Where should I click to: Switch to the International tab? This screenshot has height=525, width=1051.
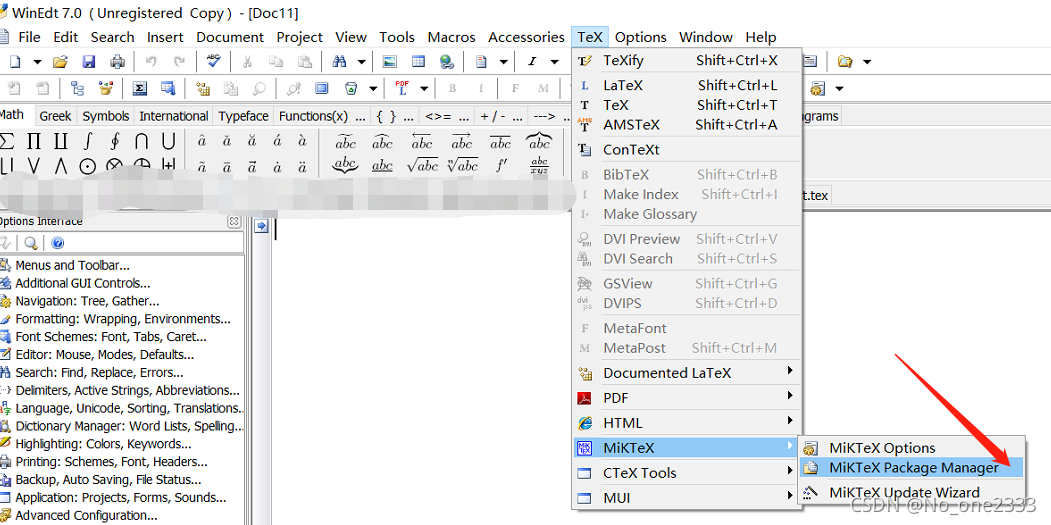(x=174, y=116)
